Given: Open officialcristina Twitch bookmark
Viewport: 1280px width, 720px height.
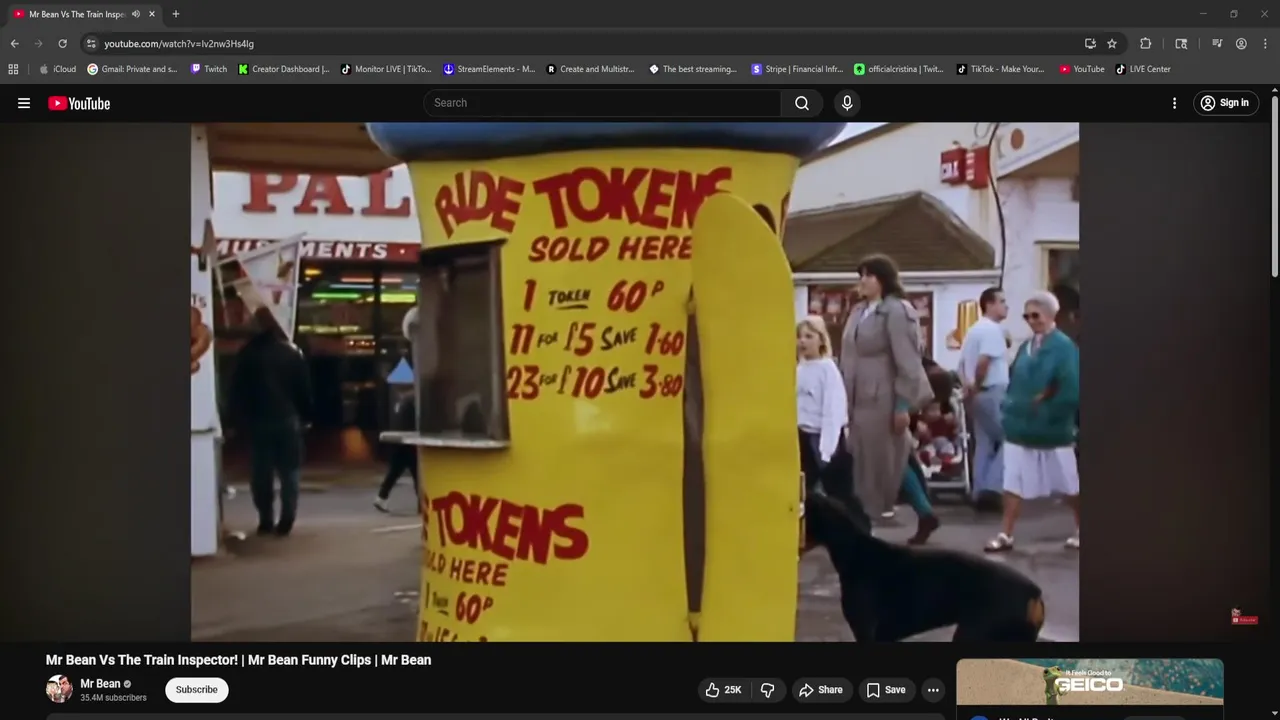Looking at the screenshot, I should coord(899,69).
